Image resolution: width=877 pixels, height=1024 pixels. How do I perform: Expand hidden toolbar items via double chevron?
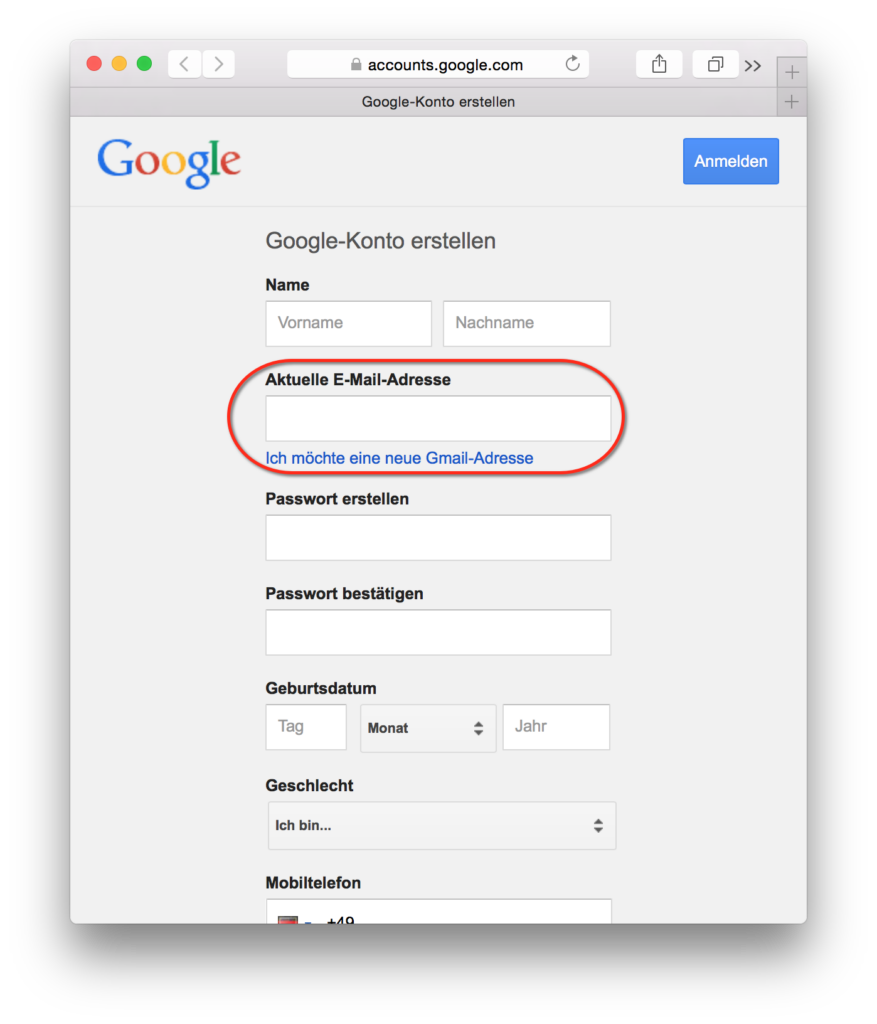click(753, 65)
